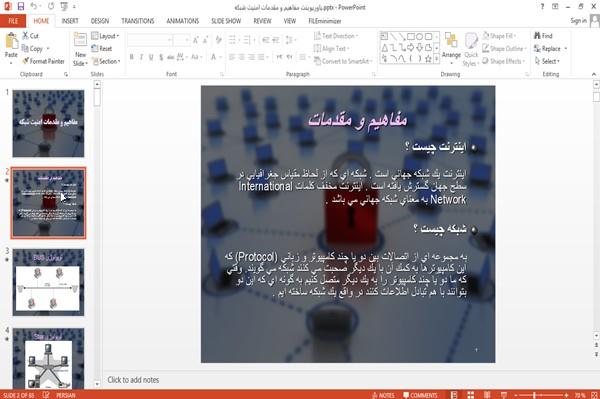
Task: Open Quick Styles gallery
Action: click(471, 50)
